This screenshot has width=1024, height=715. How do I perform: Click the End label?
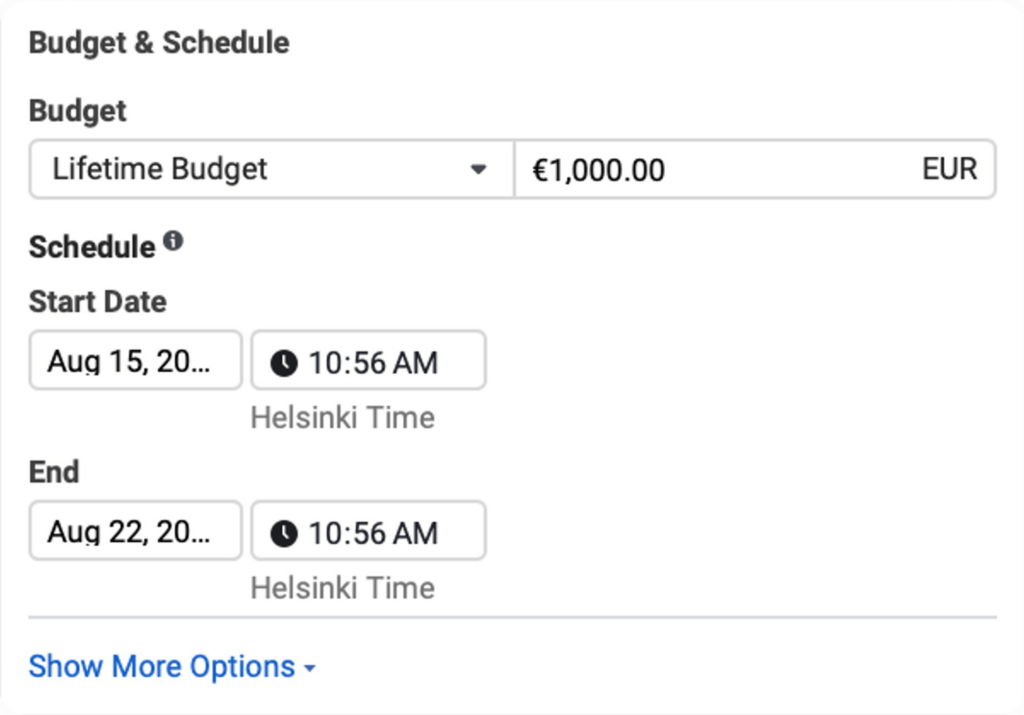point(54,472)
